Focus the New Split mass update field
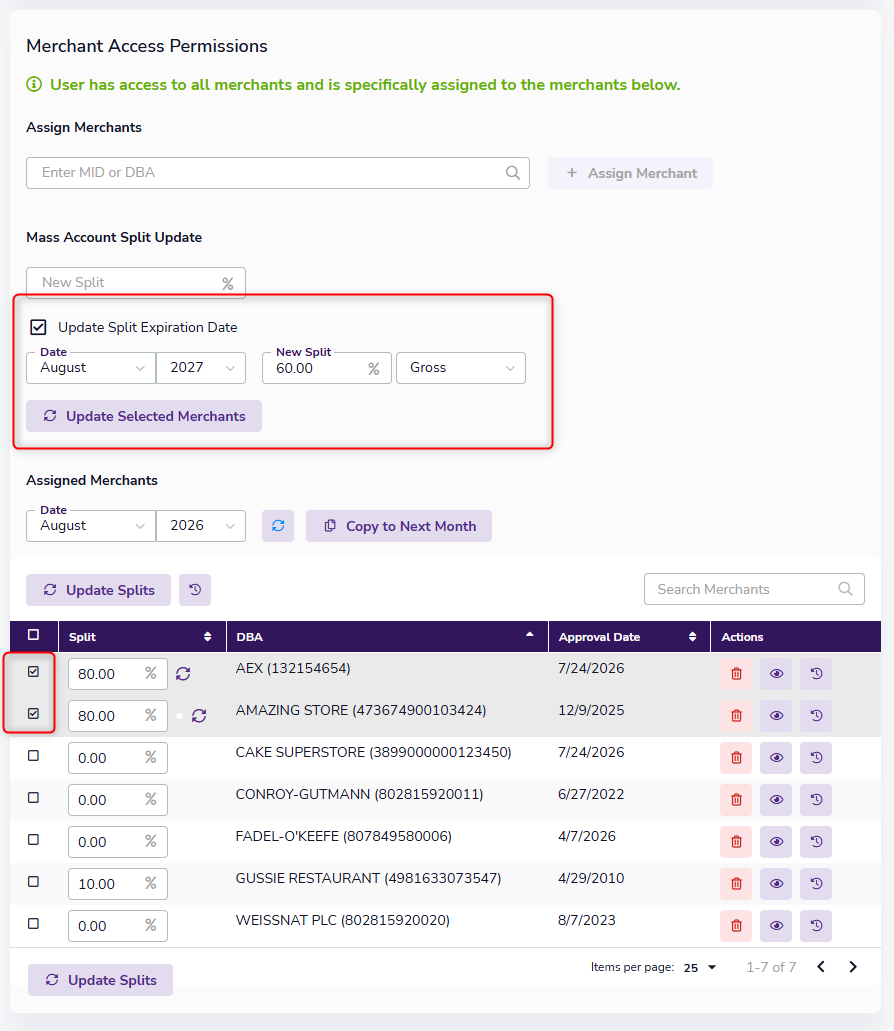This screenshot has width=894, height=1031. [136, 283]
